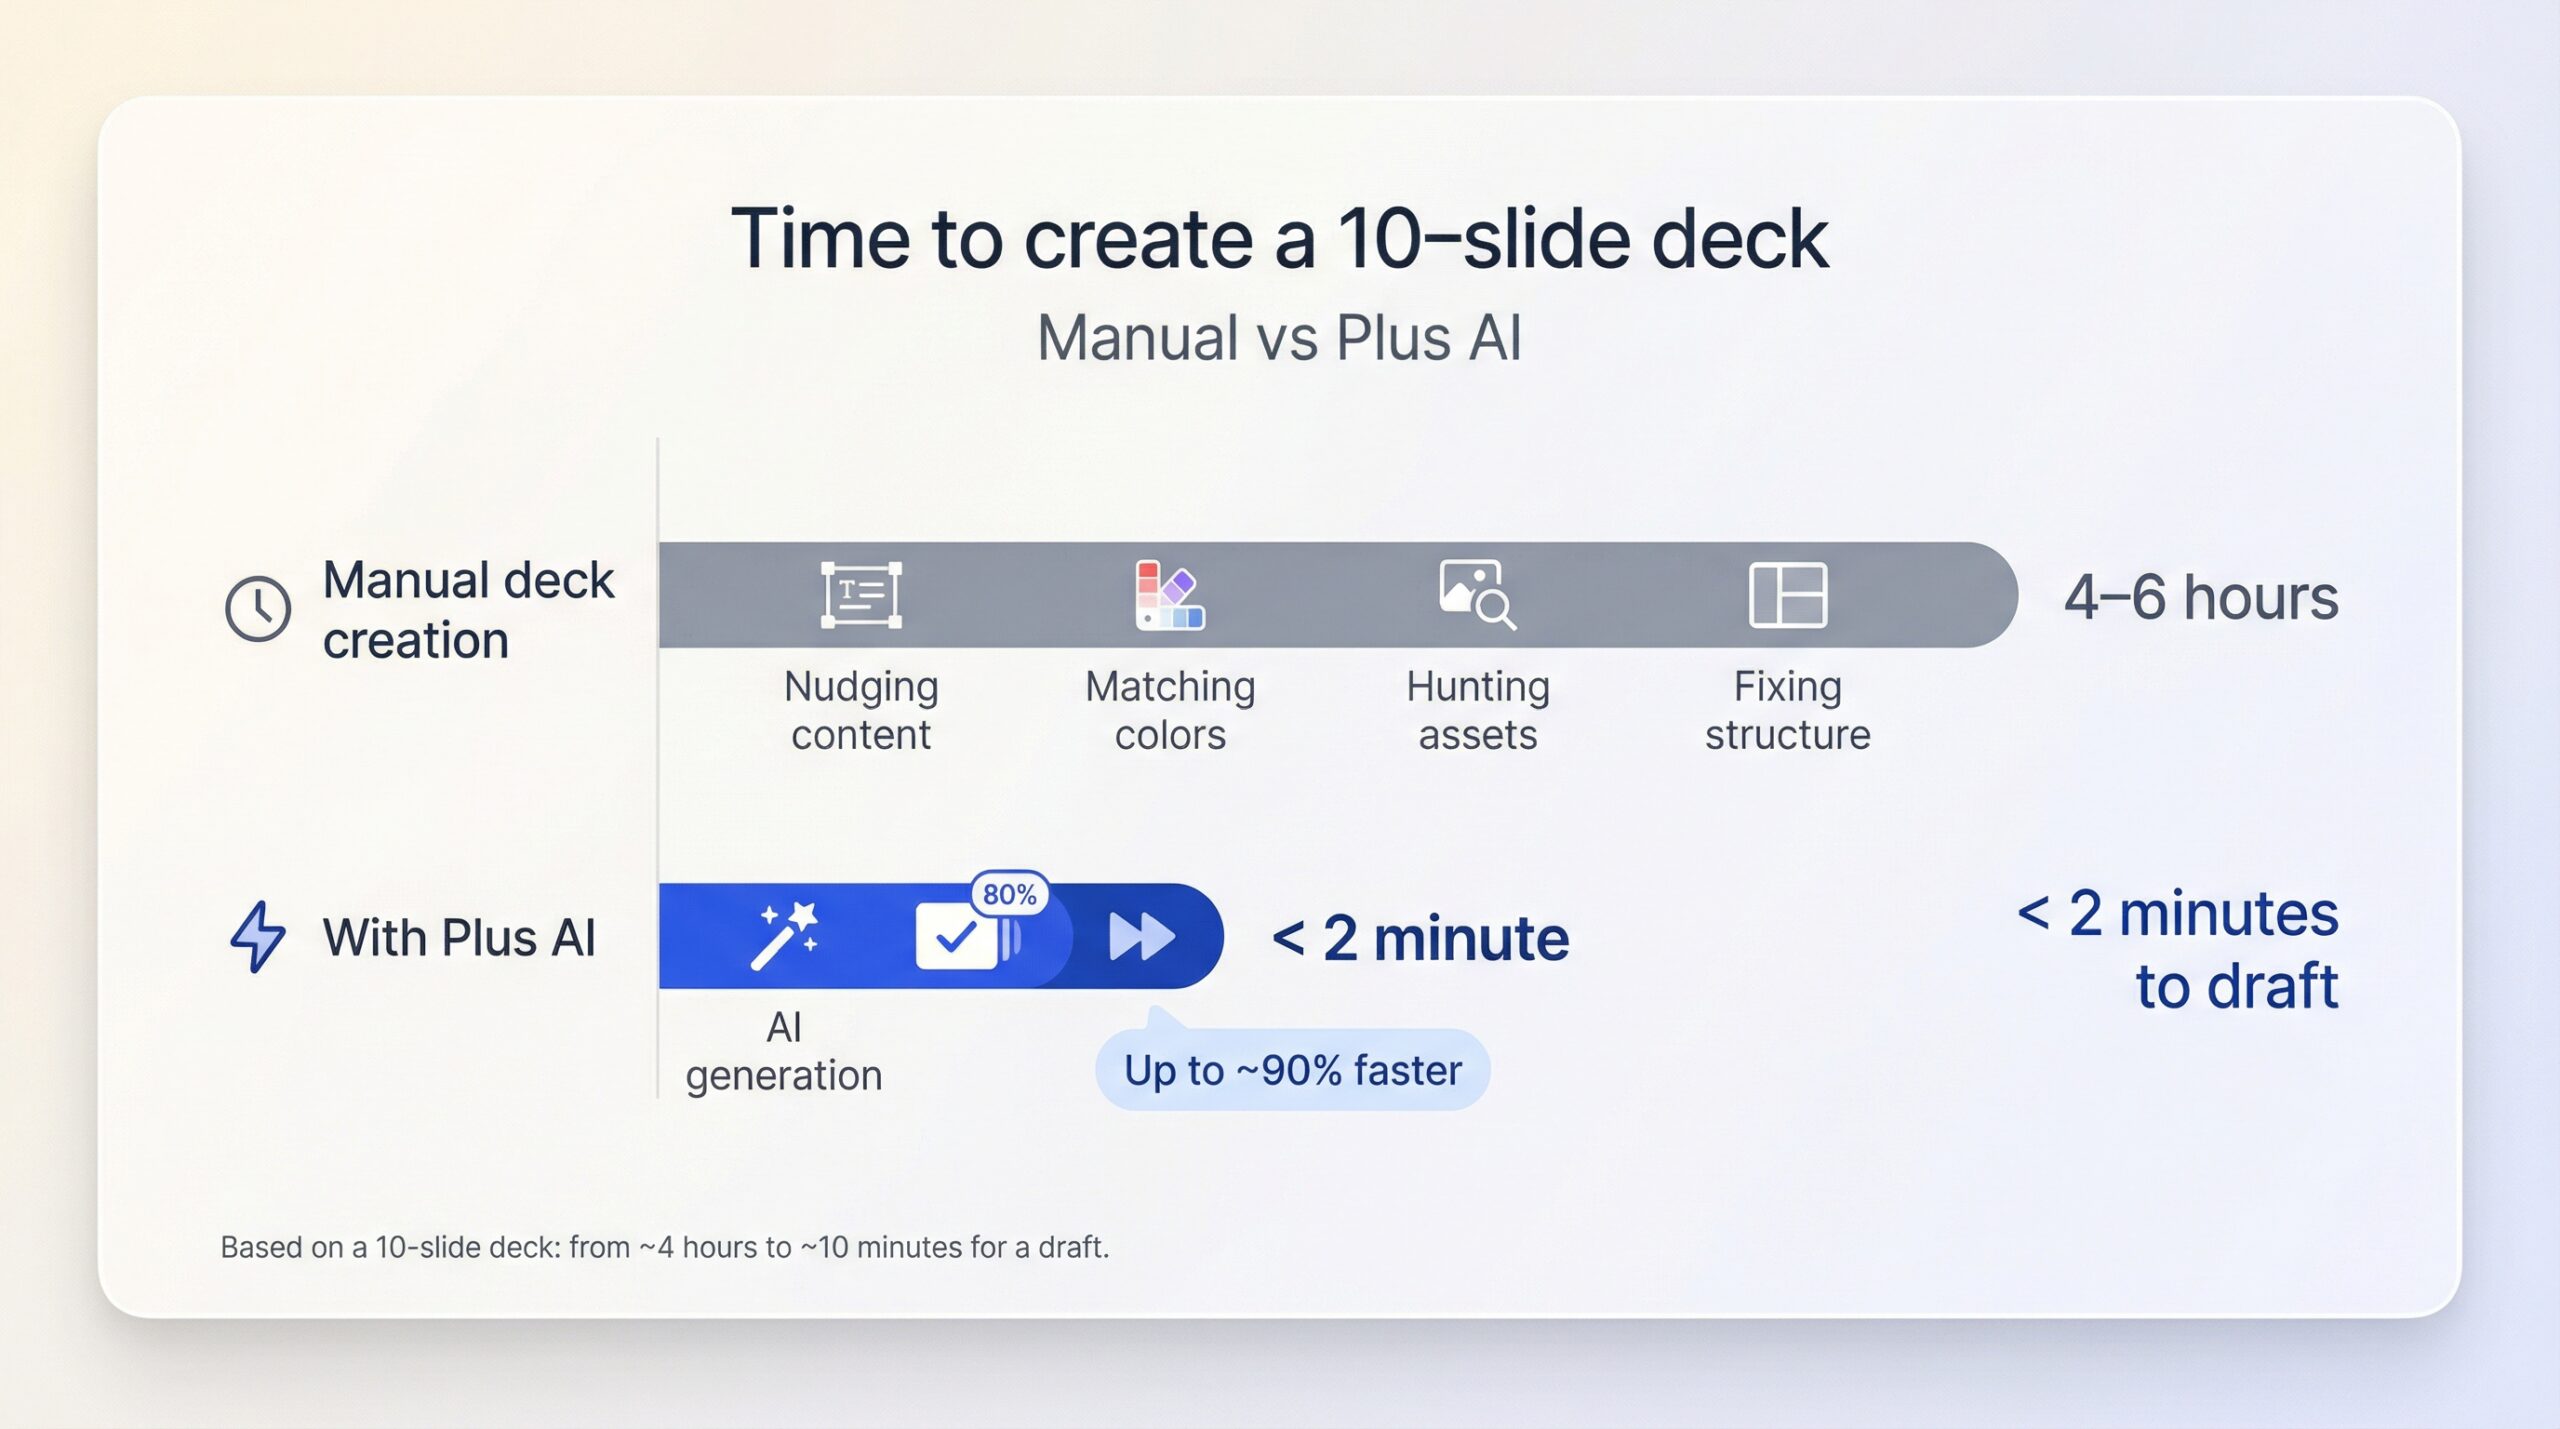Click the Manual vs Plus AI subtitle

1279,338
